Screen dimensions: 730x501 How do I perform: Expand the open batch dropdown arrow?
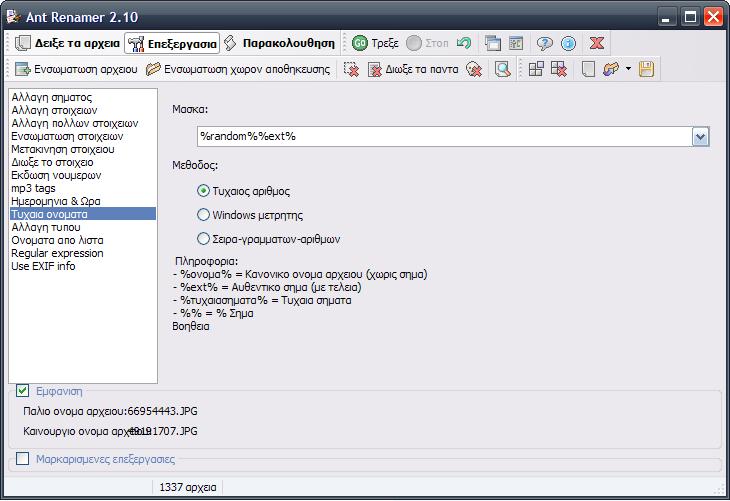click(628, 69)
